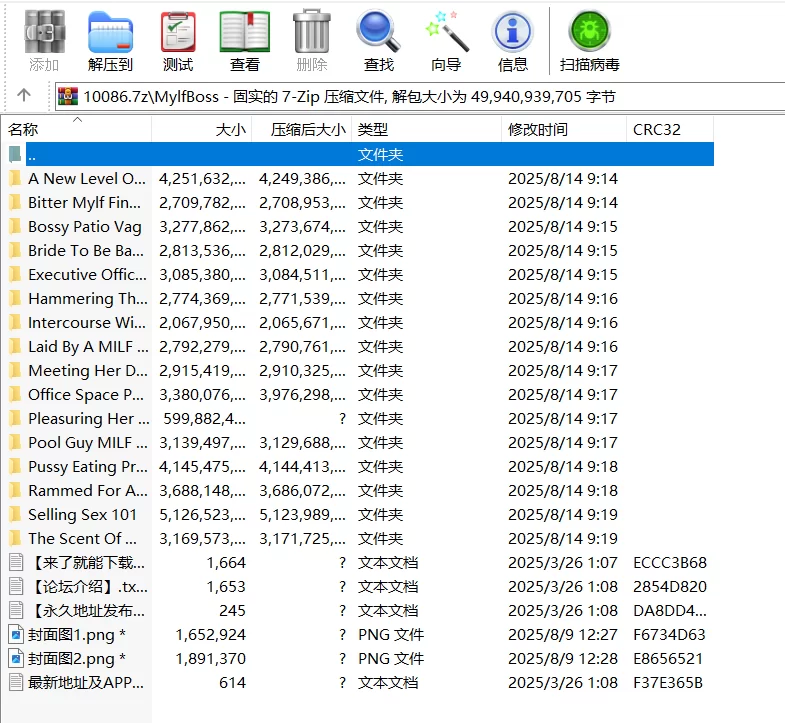Click the 删除 (Delete) trash icon
Viewport: 785px width, 723px height.
click(x=311, y=32)
